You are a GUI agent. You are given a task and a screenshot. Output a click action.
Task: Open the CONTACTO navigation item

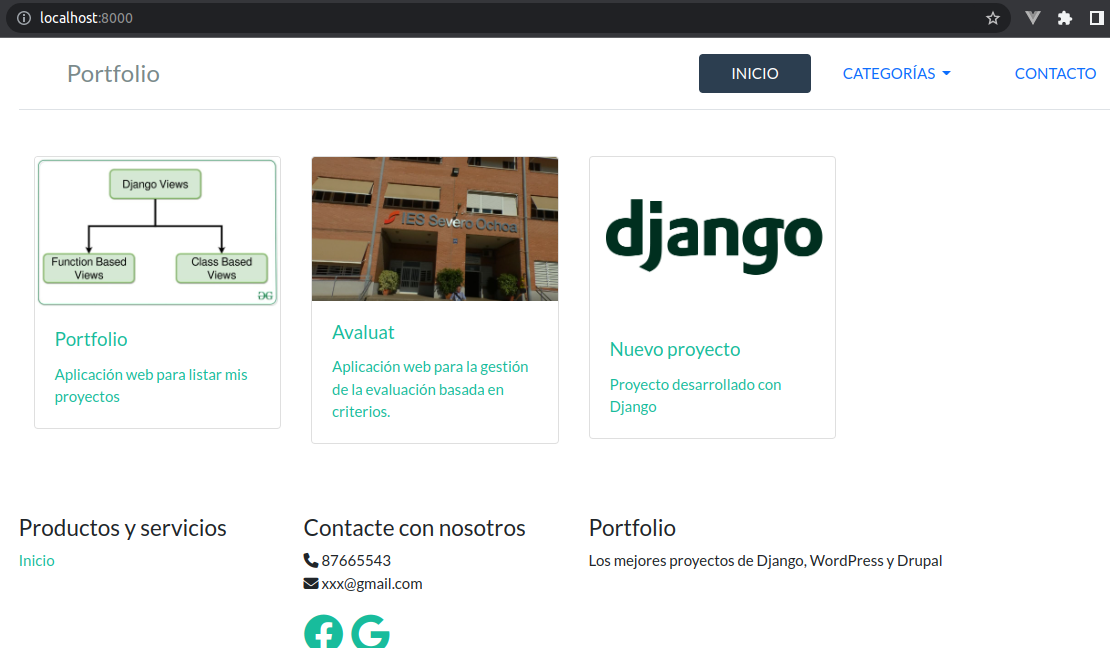[x=1055, y=73]
